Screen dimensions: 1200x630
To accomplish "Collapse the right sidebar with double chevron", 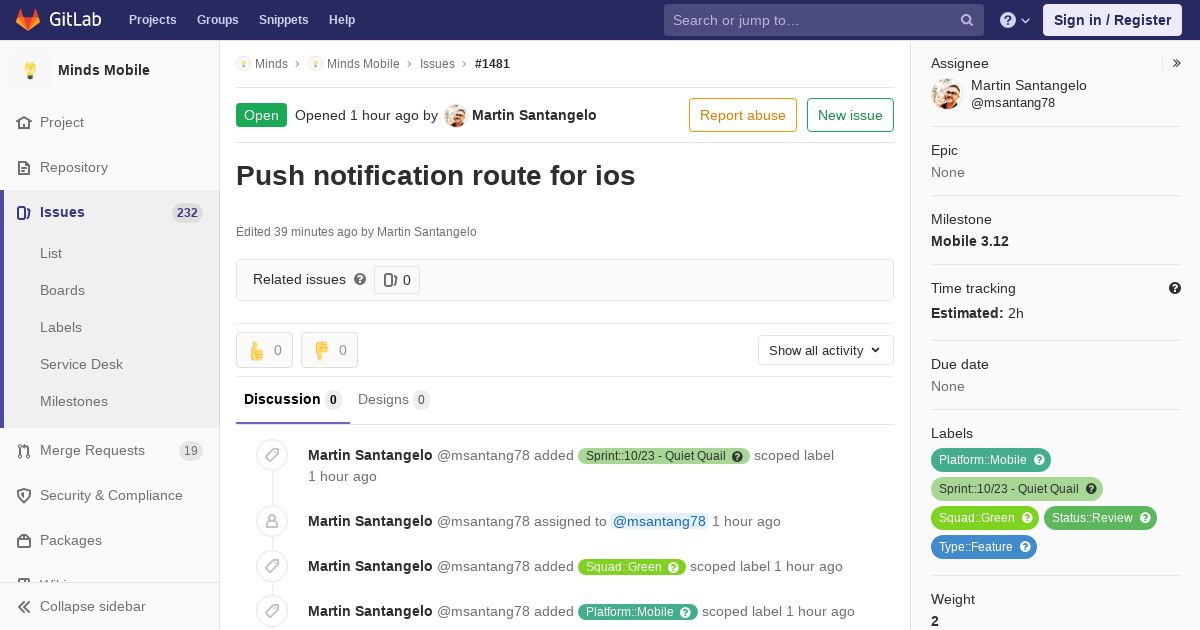I will tap(1177, 63).
